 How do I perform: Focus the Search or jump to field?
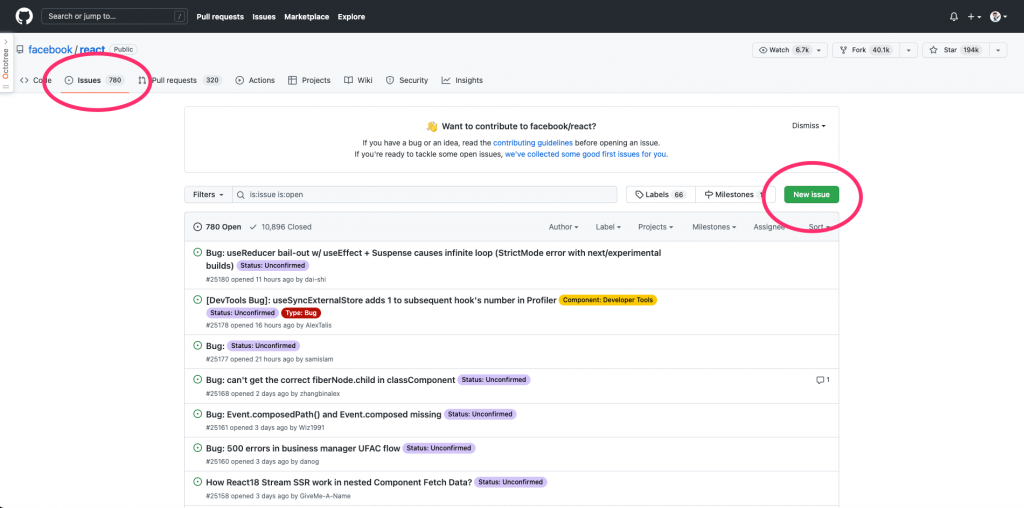(114, 16)
